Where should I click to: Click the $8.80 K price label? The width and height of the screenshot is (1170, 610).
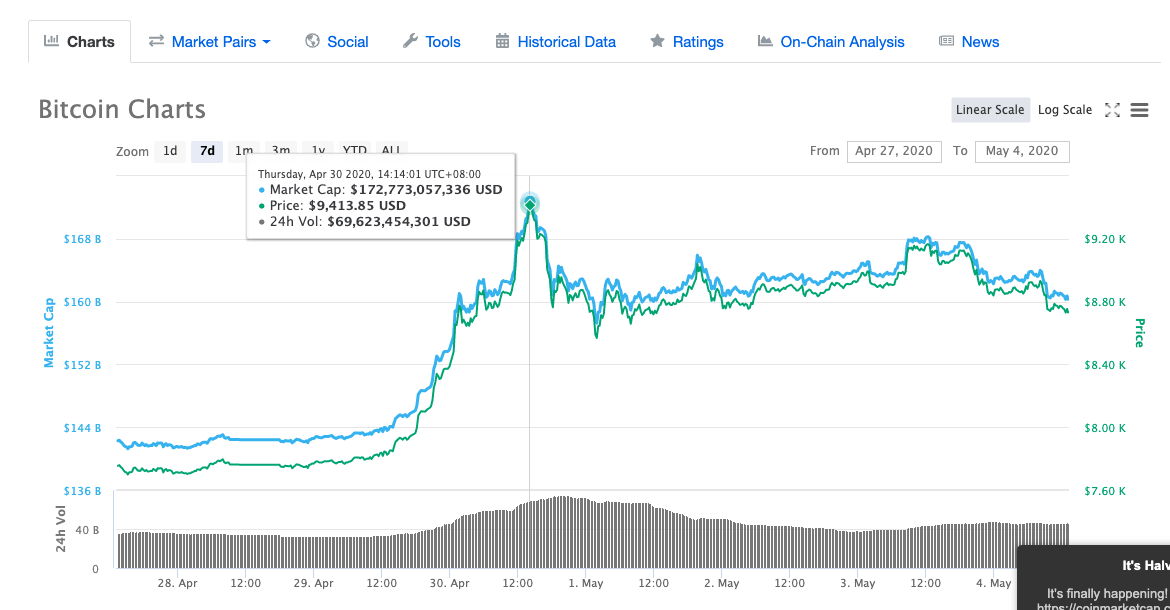click(1105, 302)
